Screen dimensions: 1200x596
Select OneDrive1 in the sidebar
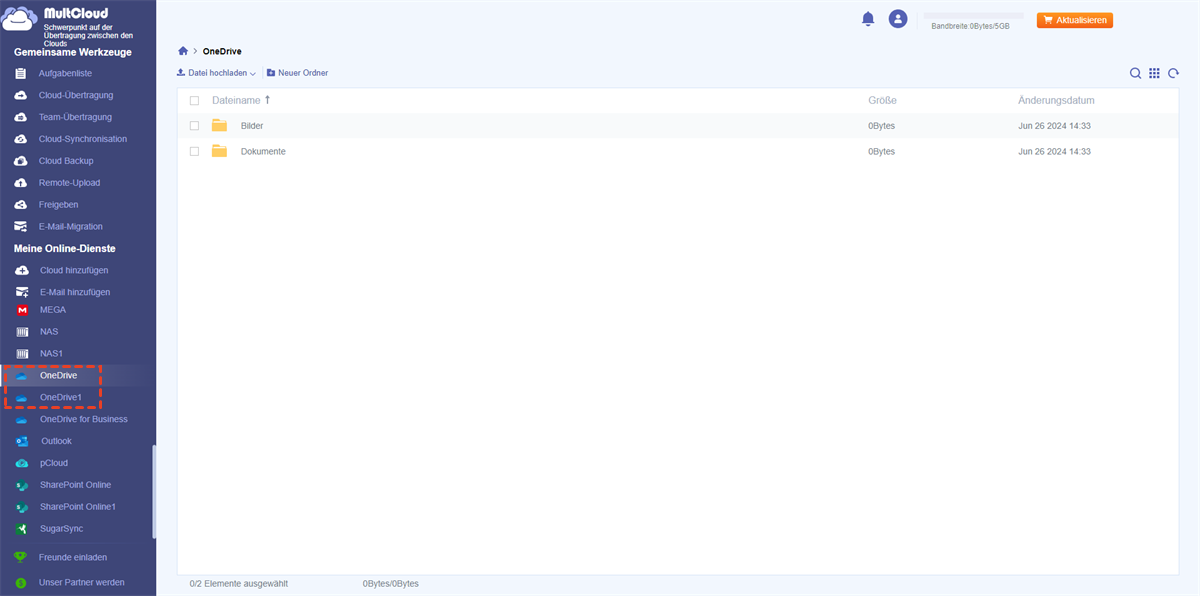60,398
